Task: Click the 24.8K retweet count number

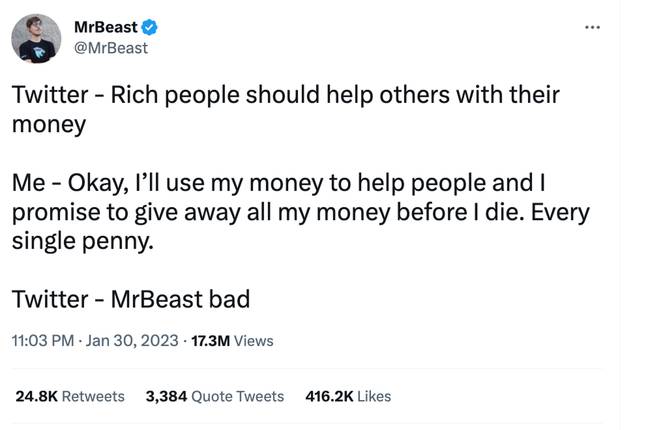Action: 36,396
